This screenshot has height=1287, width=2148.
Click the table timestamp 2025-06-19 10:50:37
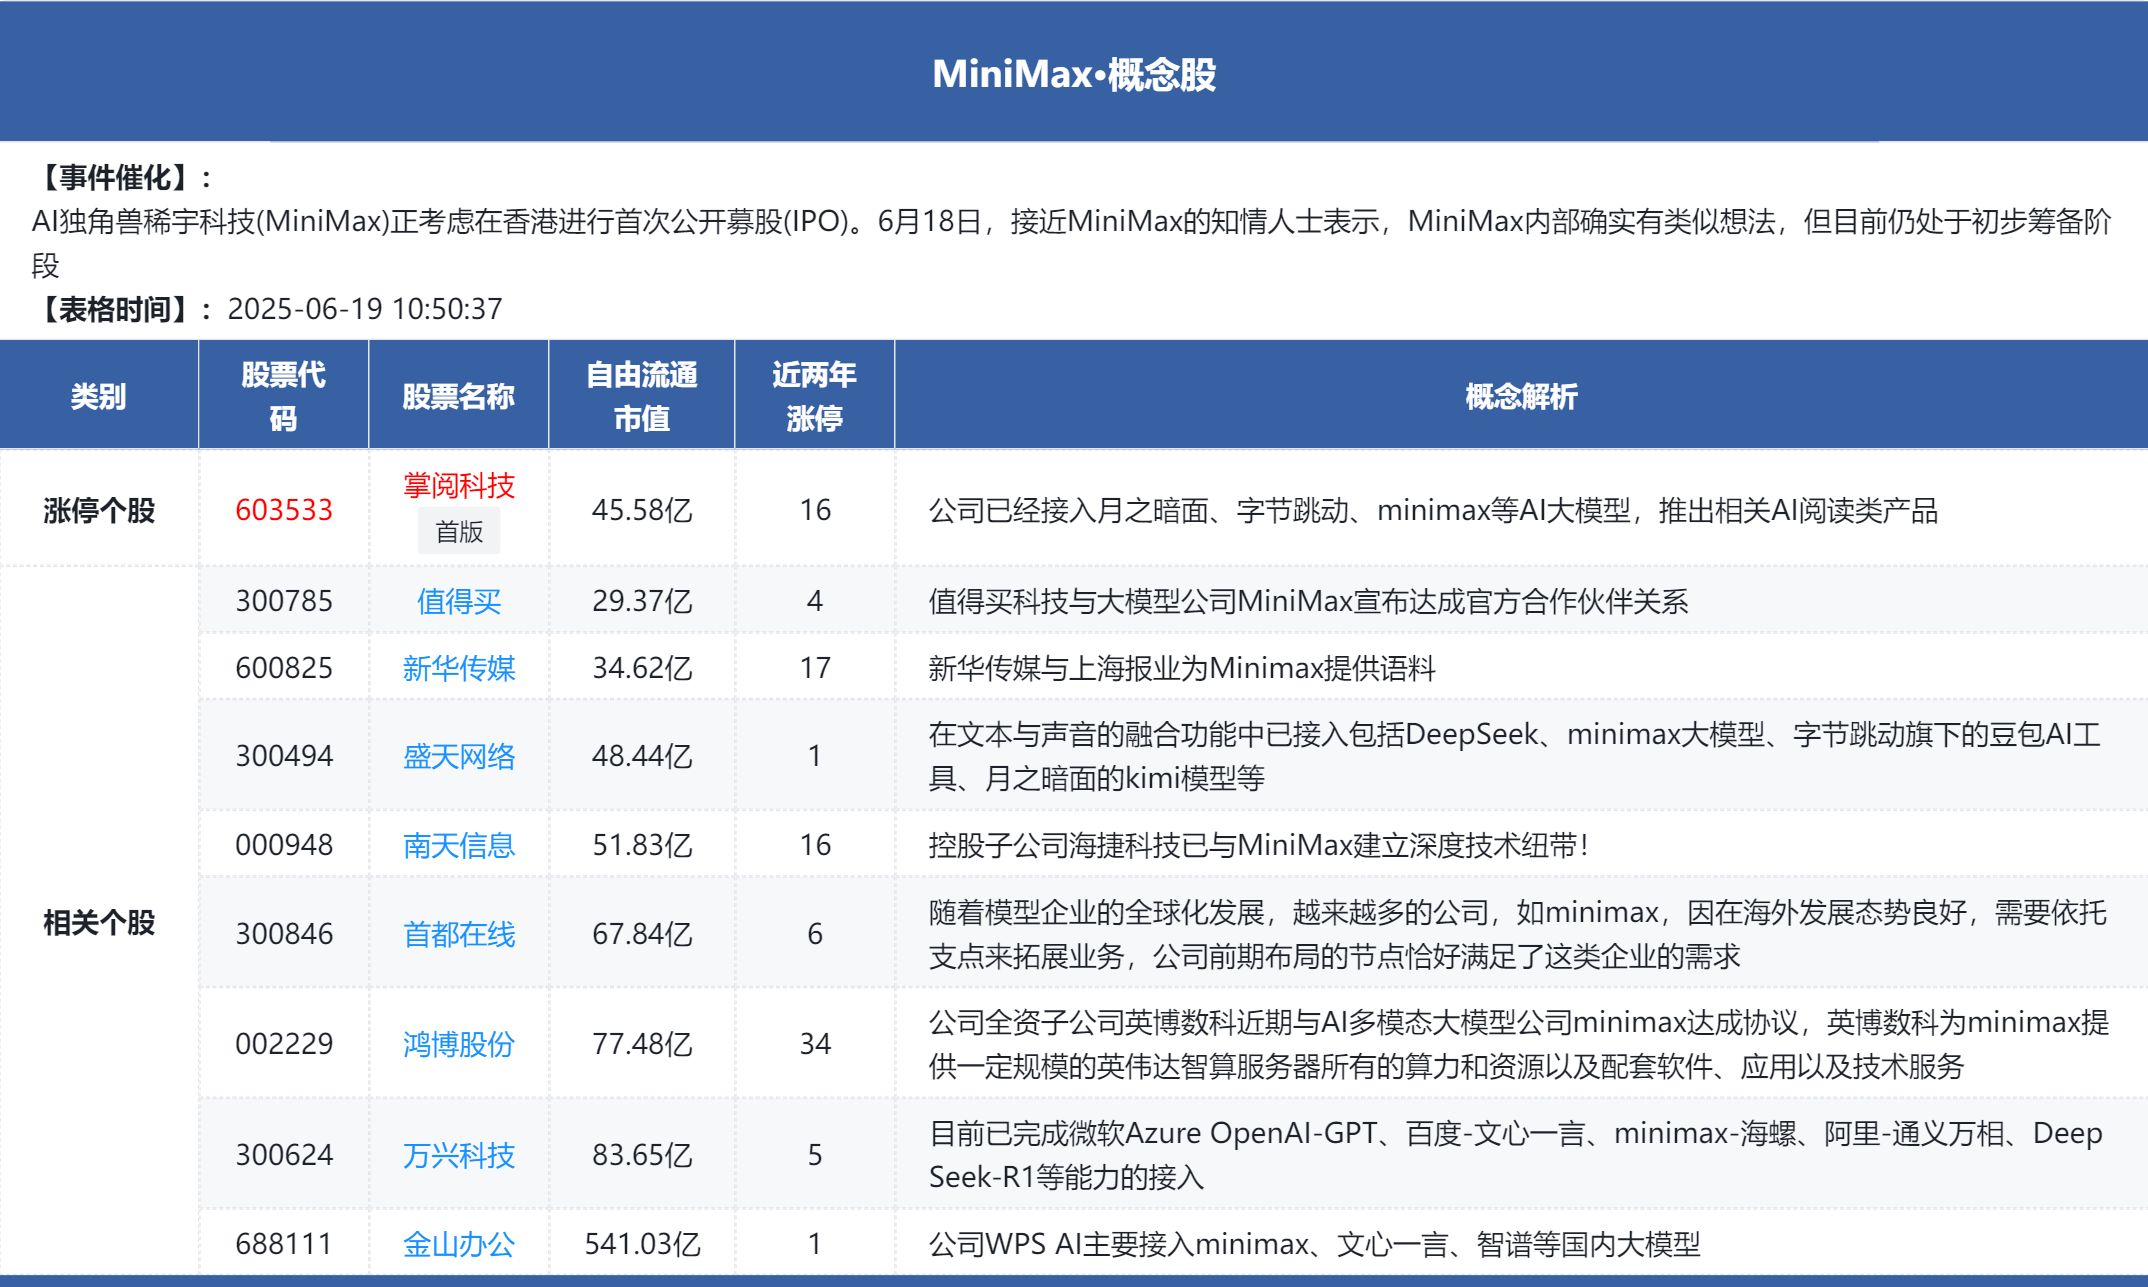(x=365, y=309)
